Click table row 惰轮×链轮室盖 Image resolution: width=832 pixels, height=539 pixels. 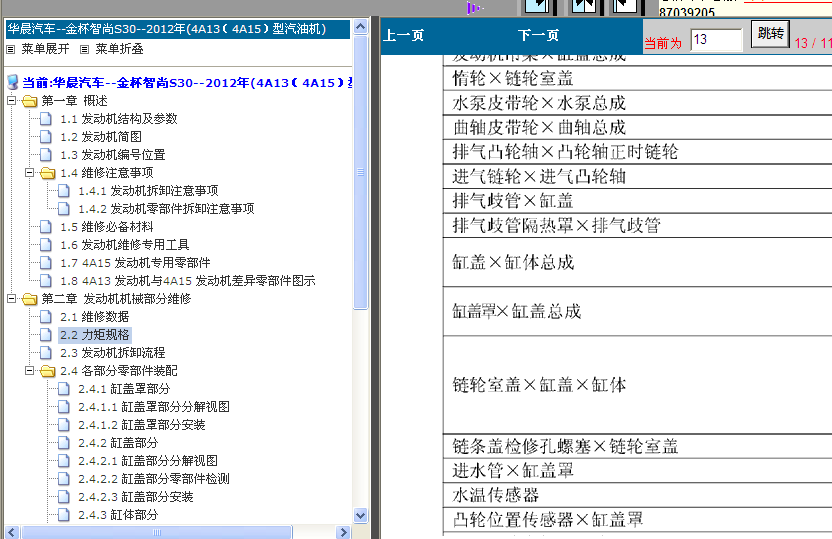(x=637, y=79)
